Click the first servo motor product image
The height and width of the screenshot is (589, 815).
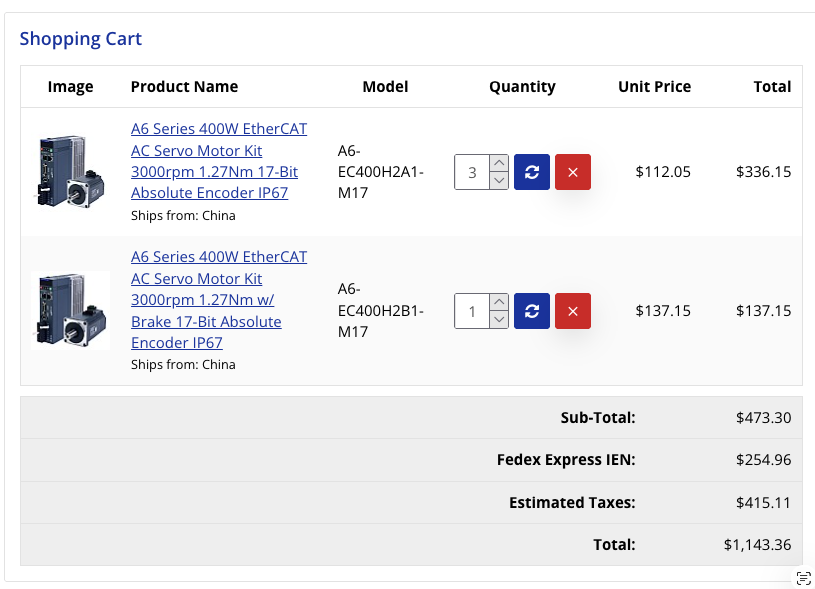coord(71,172)
